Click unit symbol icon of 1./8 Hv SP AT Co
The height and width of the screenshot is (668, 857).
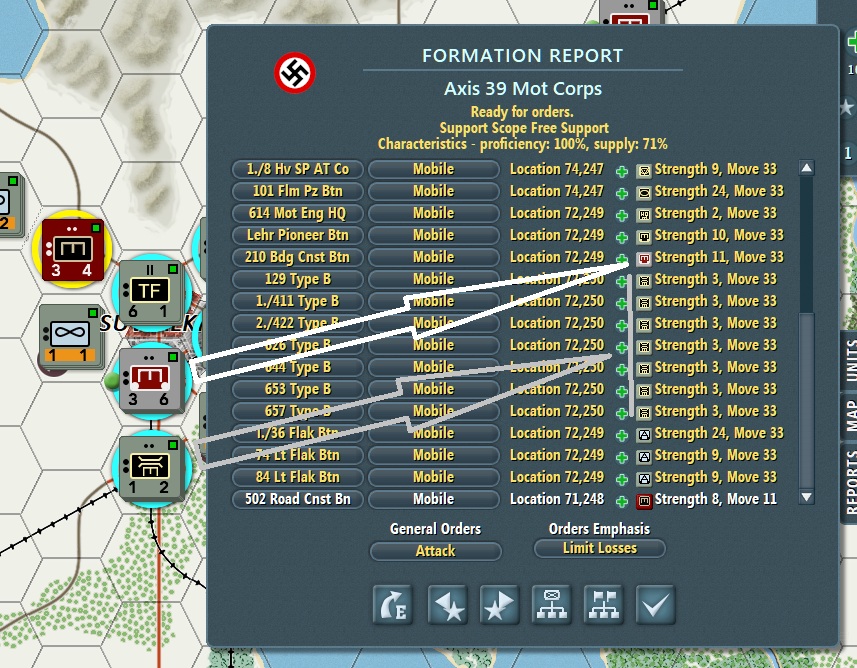tap(644, 172)
